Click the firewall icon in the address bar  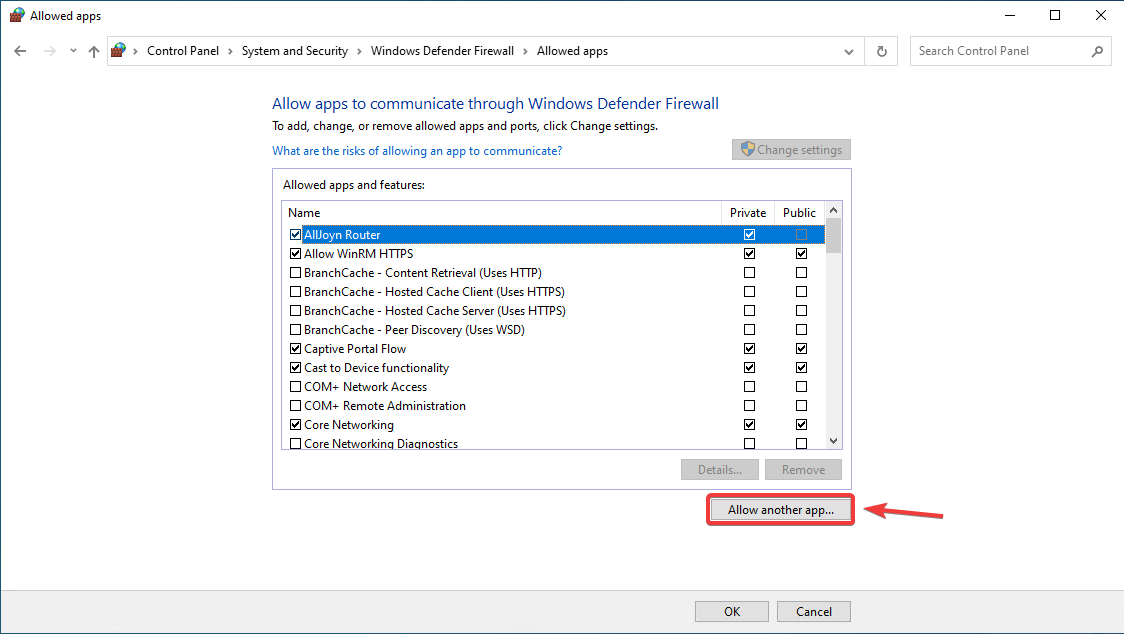(x=118, y=50)
